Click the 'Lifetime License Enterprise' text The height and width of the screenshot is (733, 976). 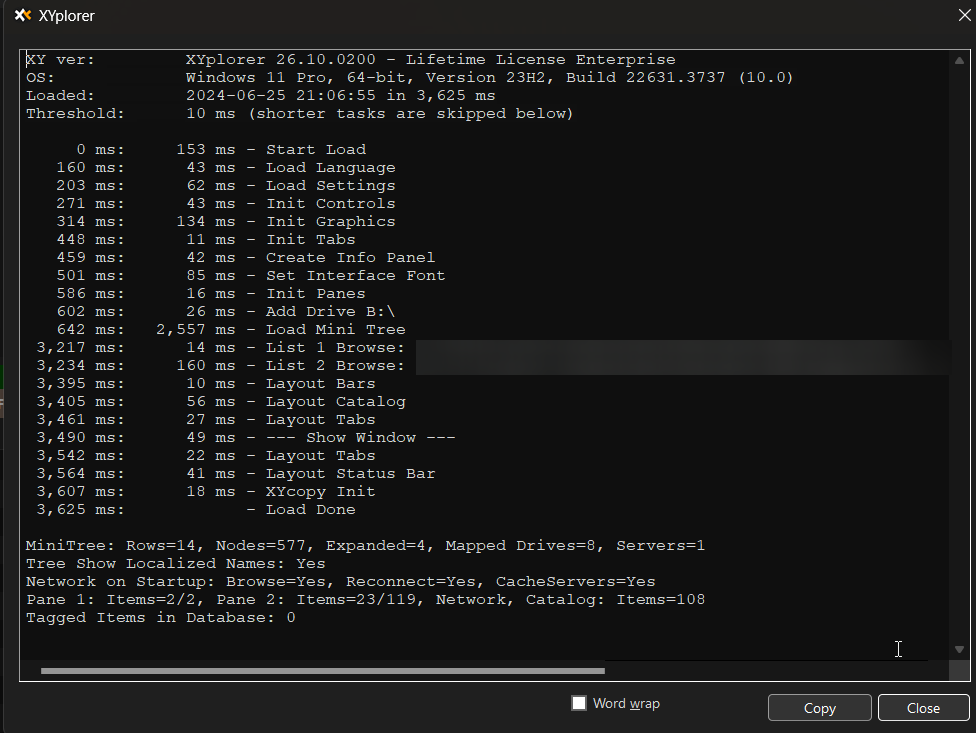pyautogui.click(x=540, y=60)
